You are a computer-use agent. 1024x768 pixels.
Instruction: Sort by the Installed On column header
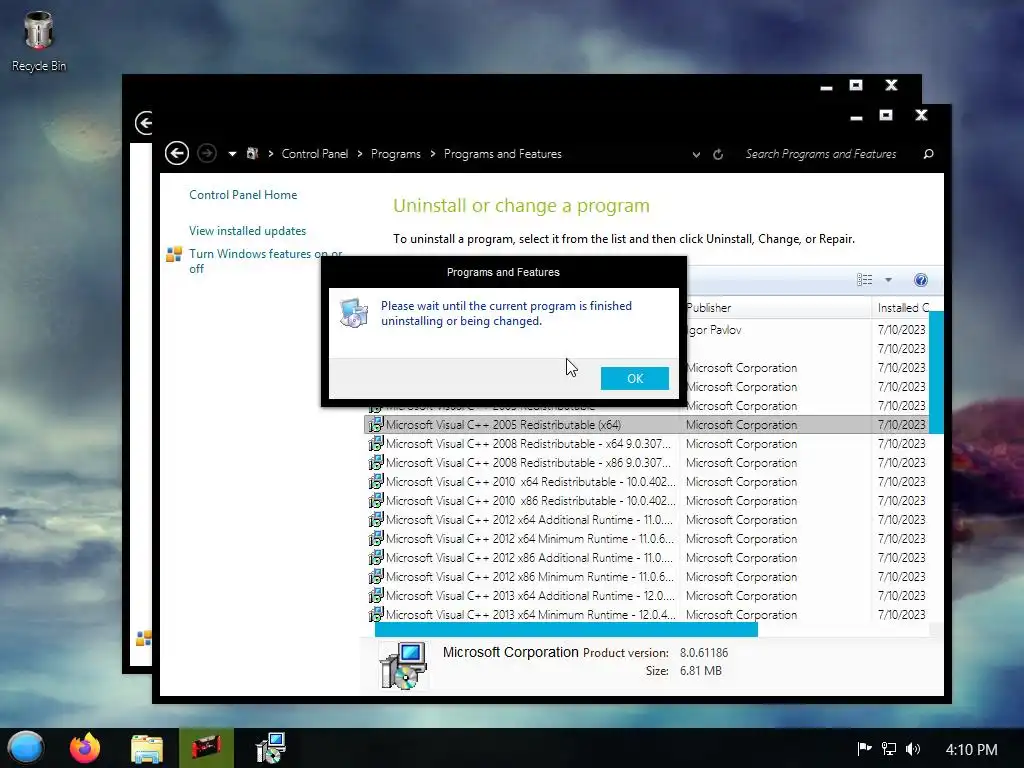click(903, 308)
